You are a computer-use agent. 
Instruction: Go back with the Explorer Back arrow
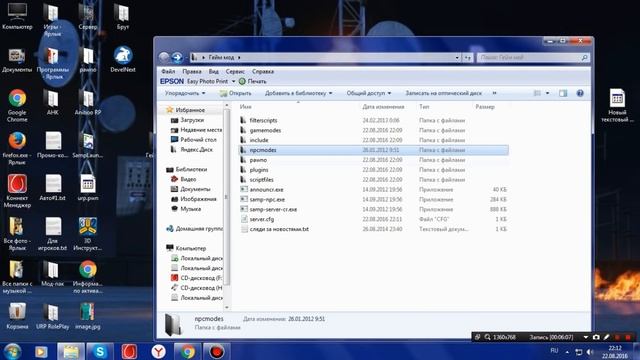tap(164, 58)
